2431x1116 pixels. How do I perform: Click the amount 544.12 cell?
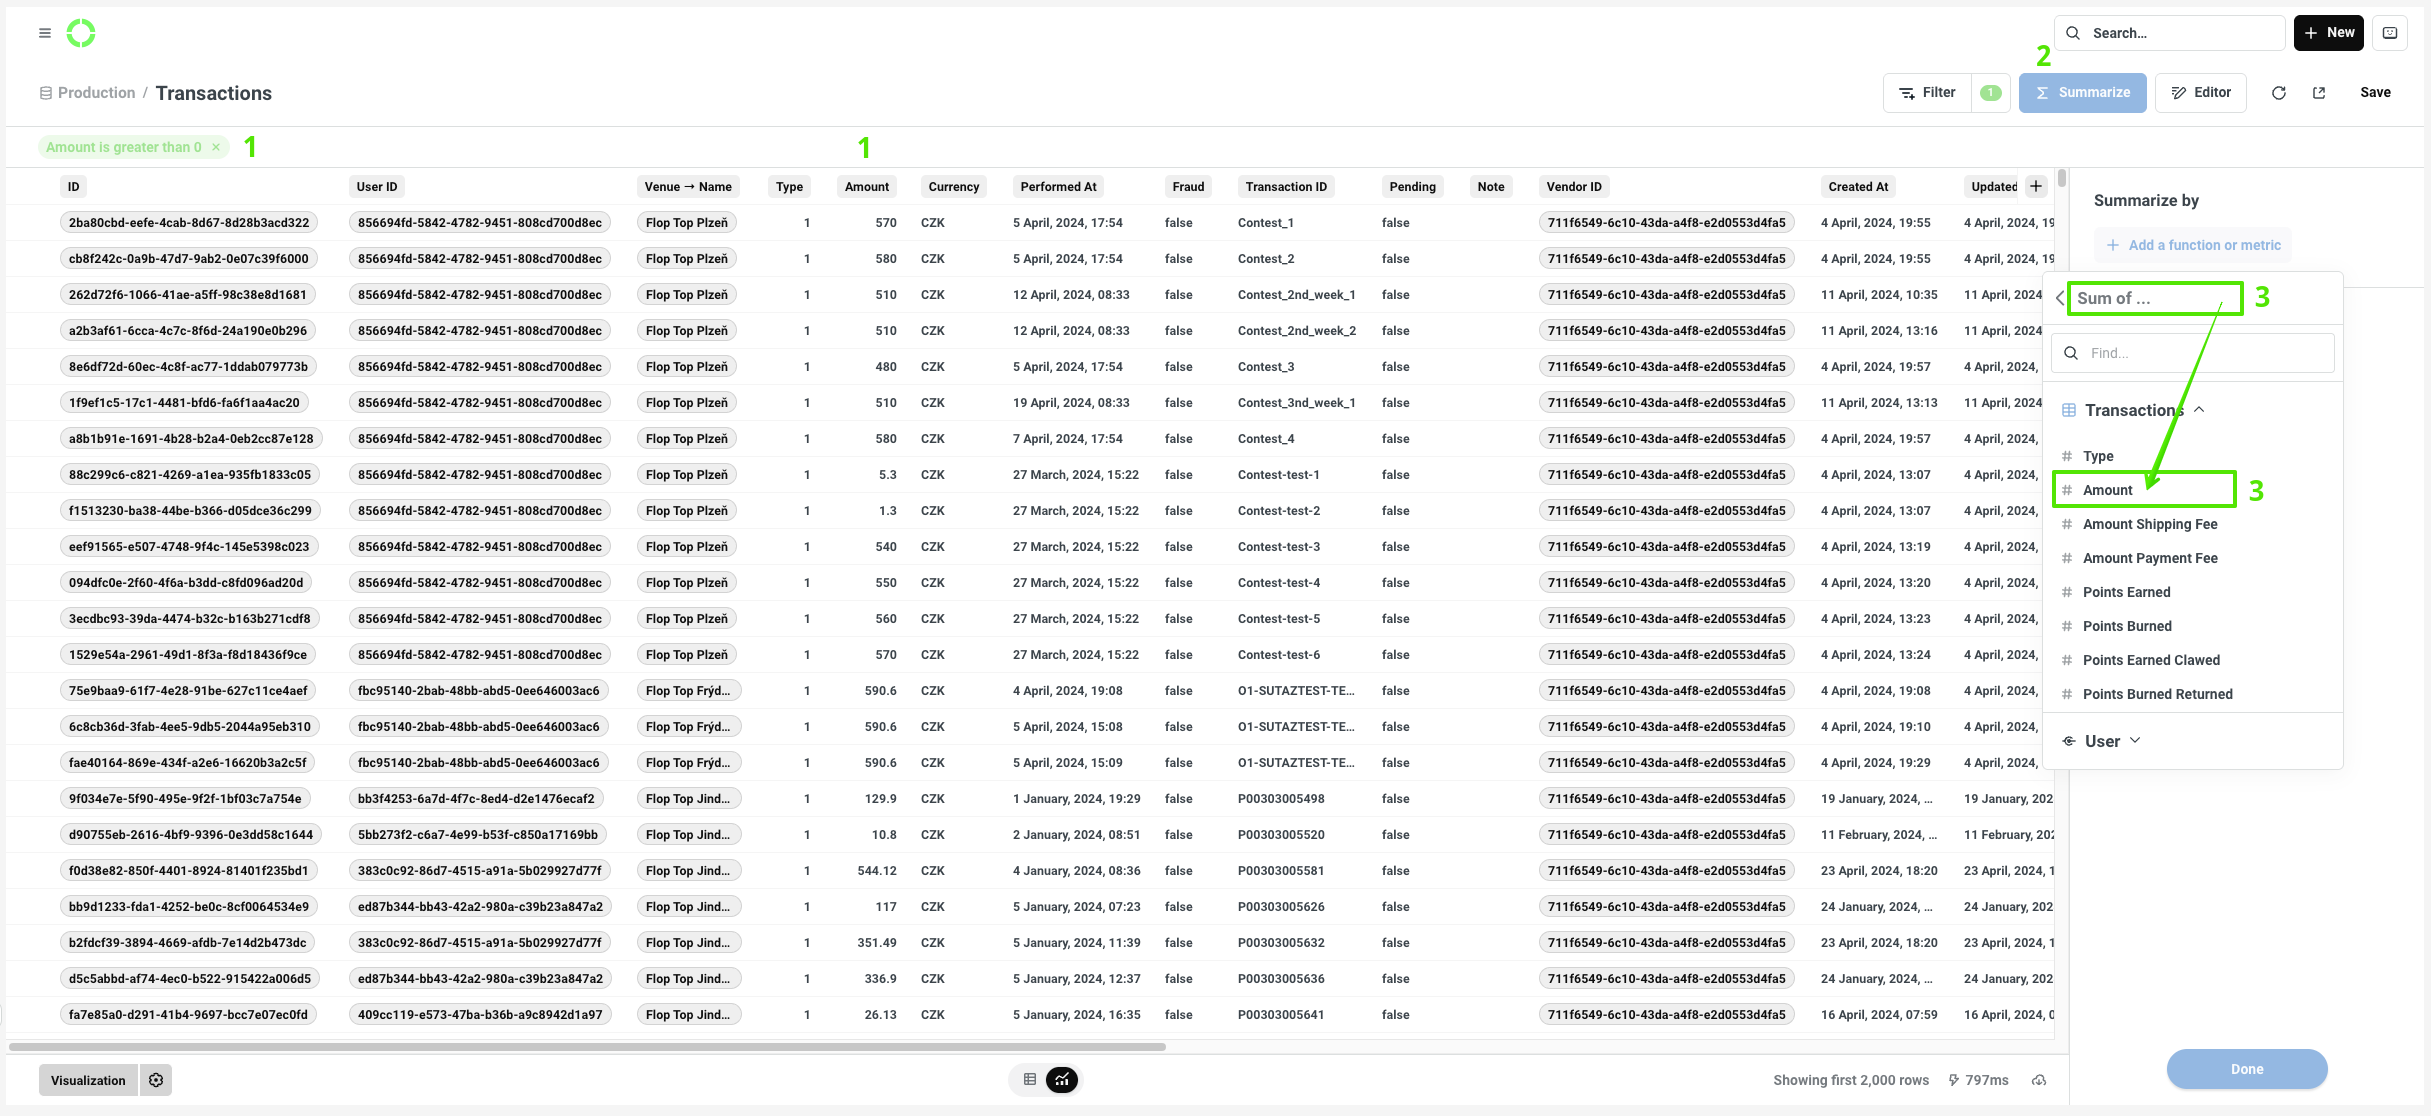[876, 871]
